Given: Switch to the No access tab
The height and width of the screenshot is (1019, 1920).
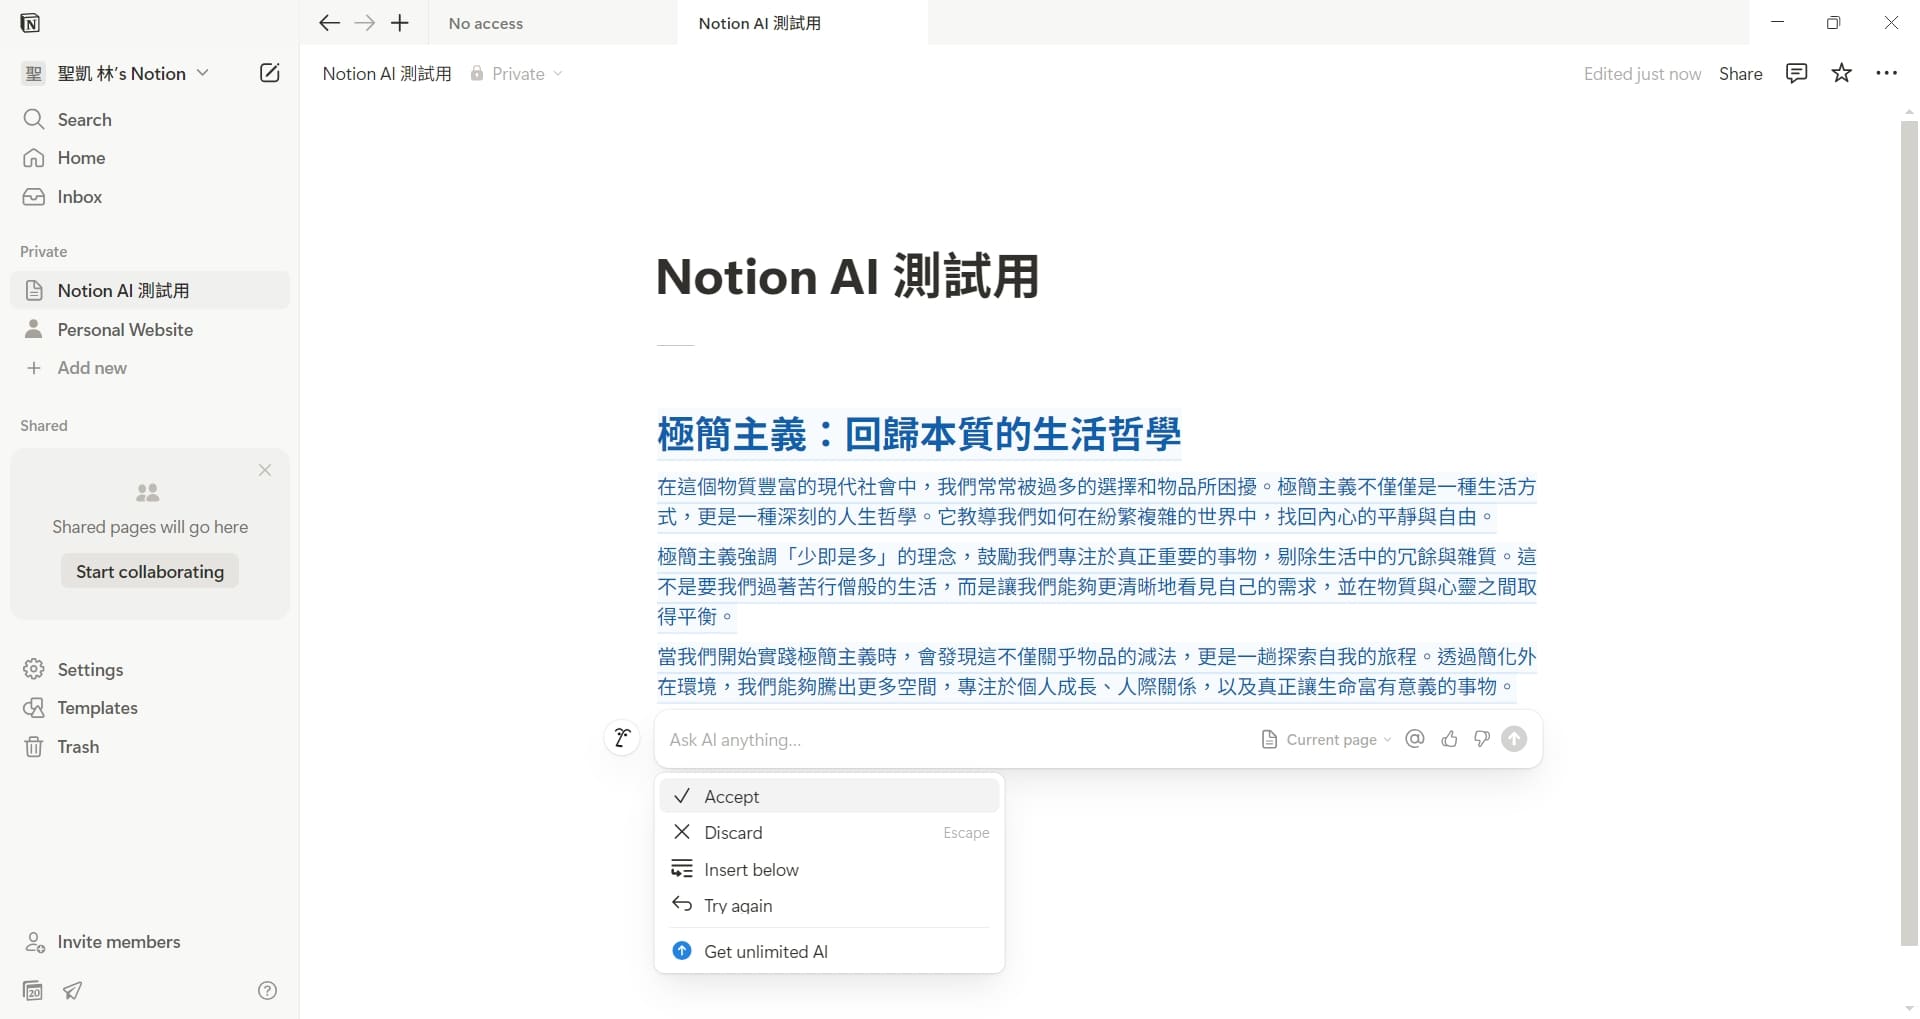Looking at the screenshot, I should [x=485, y=22].
